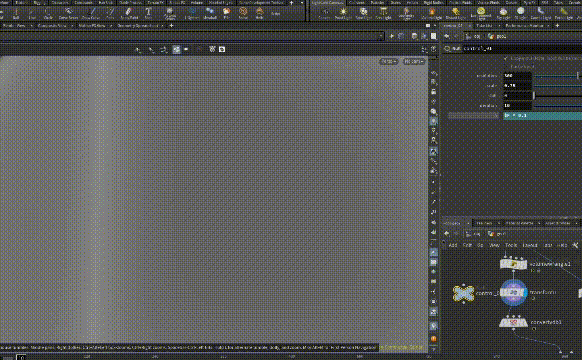
Task: Switch to the Take List tab
Action: [x=484, y=26]
